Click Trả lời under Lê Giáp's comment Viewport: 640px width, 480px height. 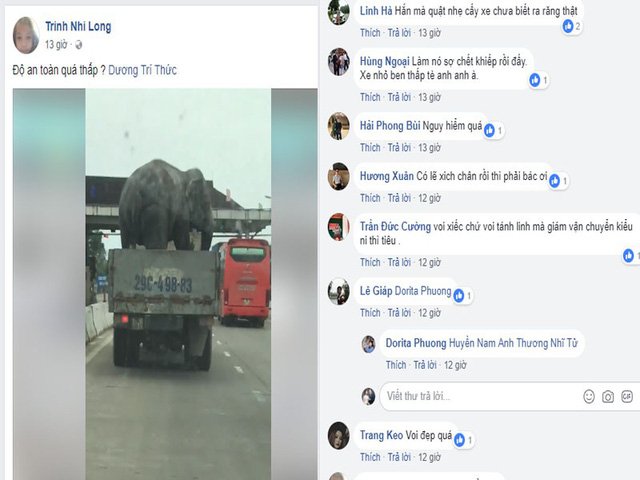[400, 313]
